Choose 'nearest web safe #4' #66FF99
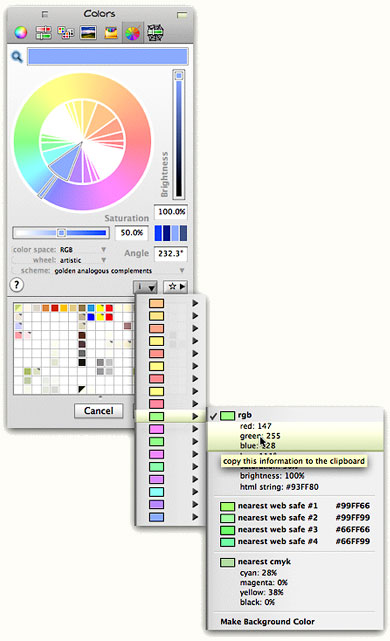390x641 pixels. pyautogui.click(x=296, y=541)
